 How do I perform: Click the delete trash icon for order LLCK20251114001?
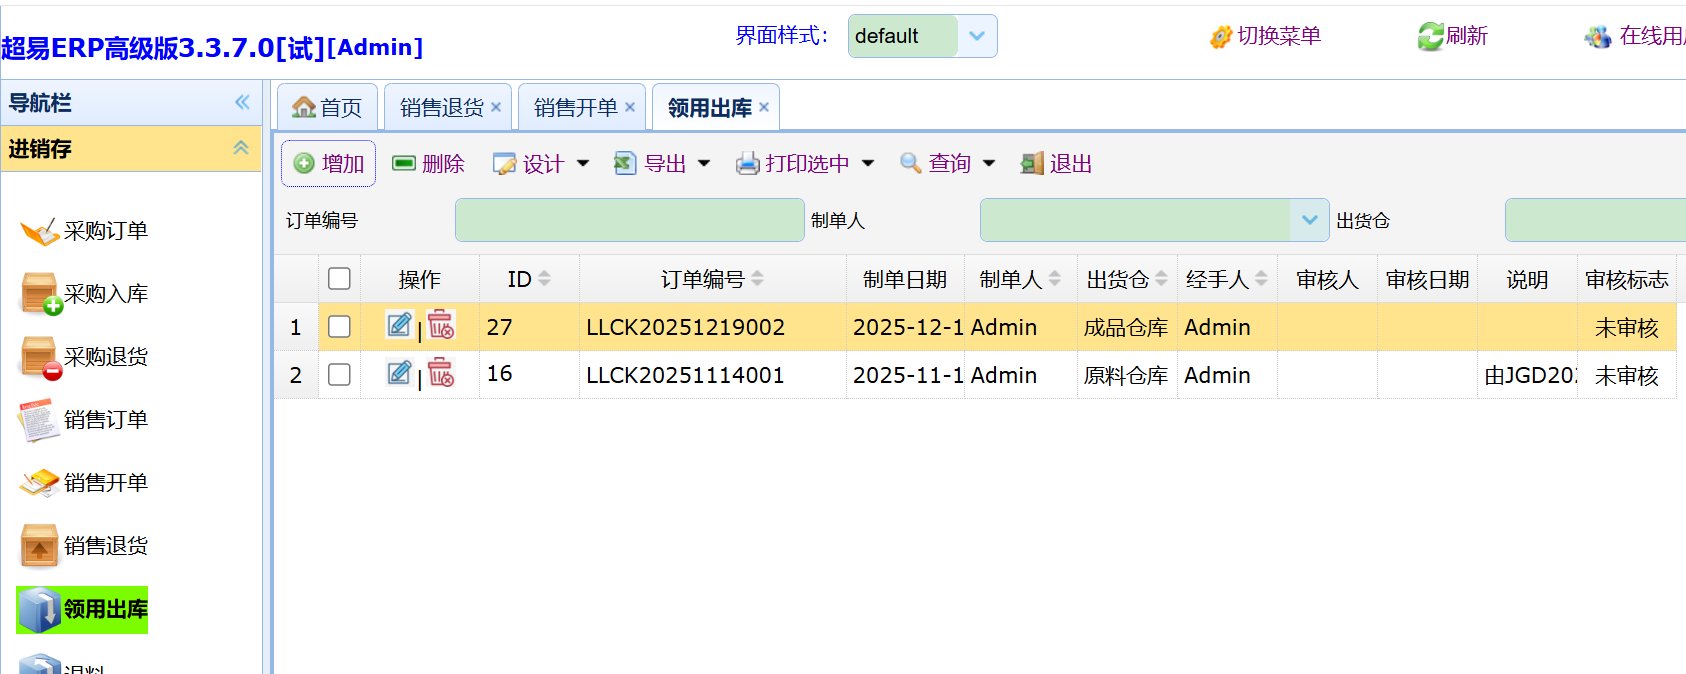point(441,373)
